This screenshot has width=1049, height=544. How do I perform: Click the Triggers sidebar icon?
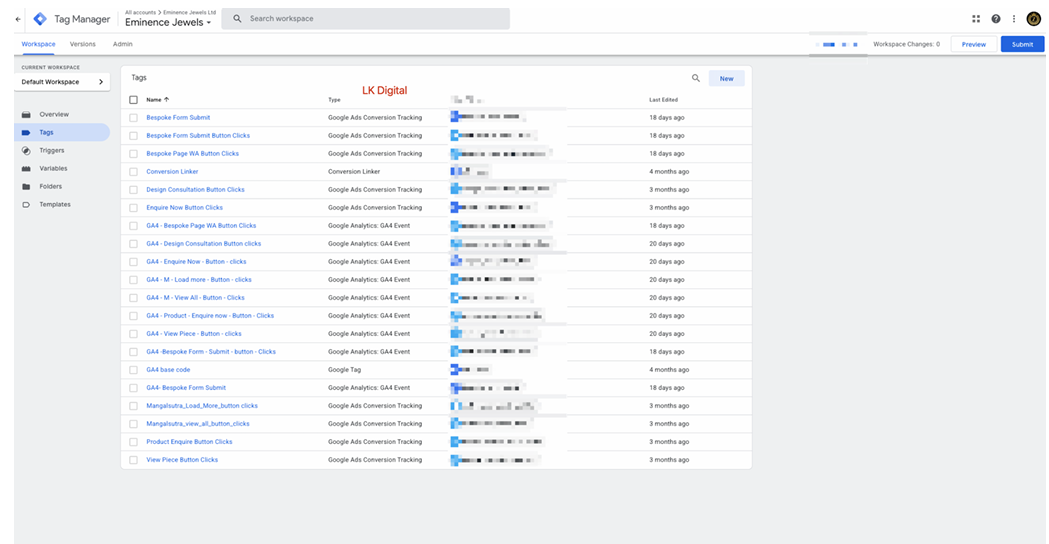[x=26, y=151]
